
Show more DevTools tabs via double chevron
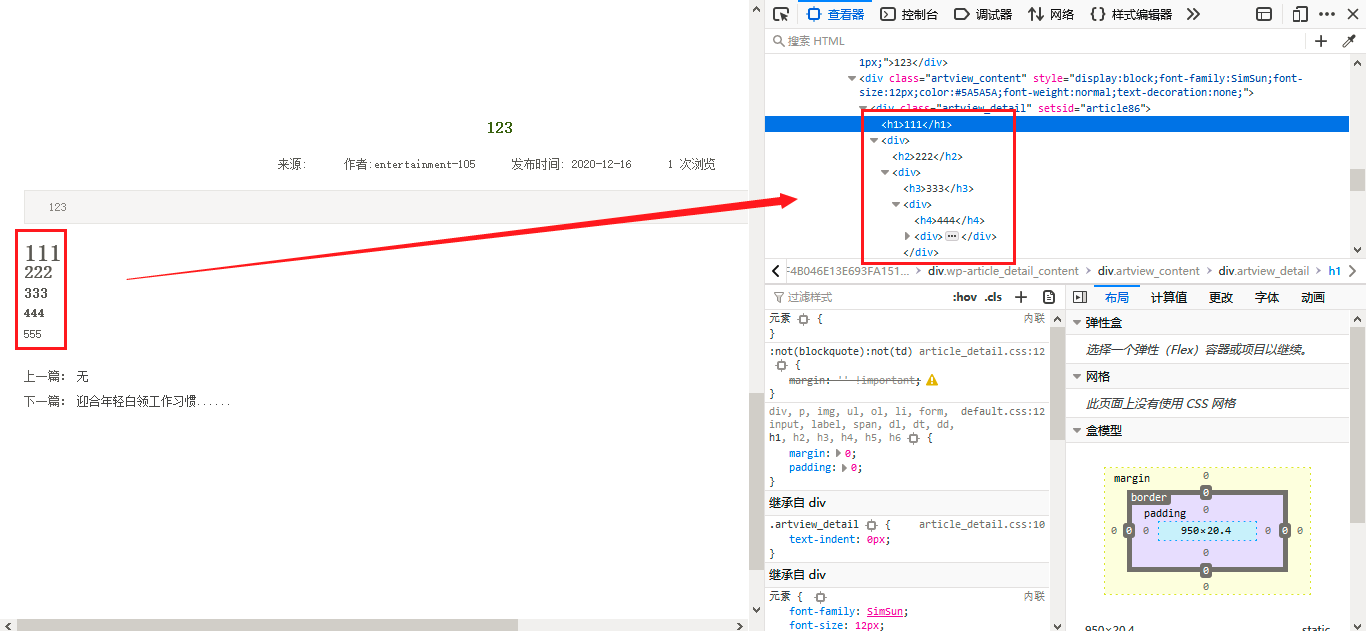(1193, 14)
